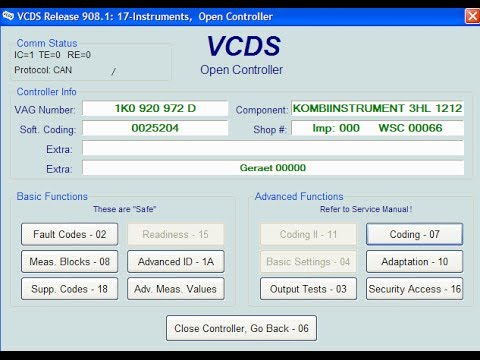Image resolution: width=480 pixels, height=360 pixels.
Task: Click the Component field showing KOMBIINSTRUMENT
Action: coord(377,108)
